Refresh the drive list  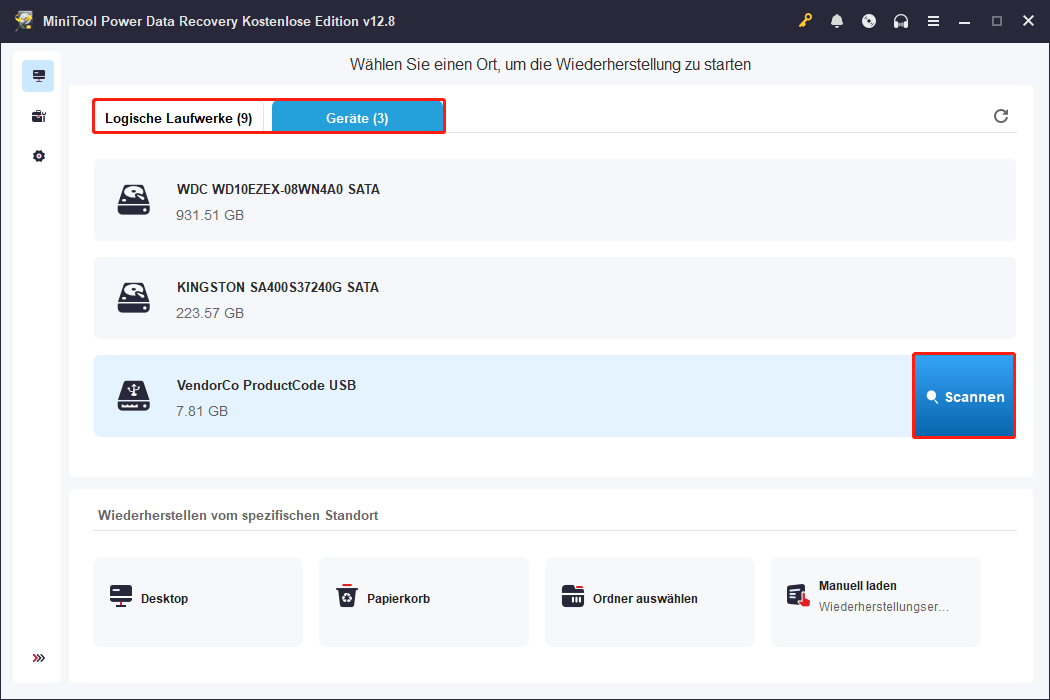pos(1001,116)
